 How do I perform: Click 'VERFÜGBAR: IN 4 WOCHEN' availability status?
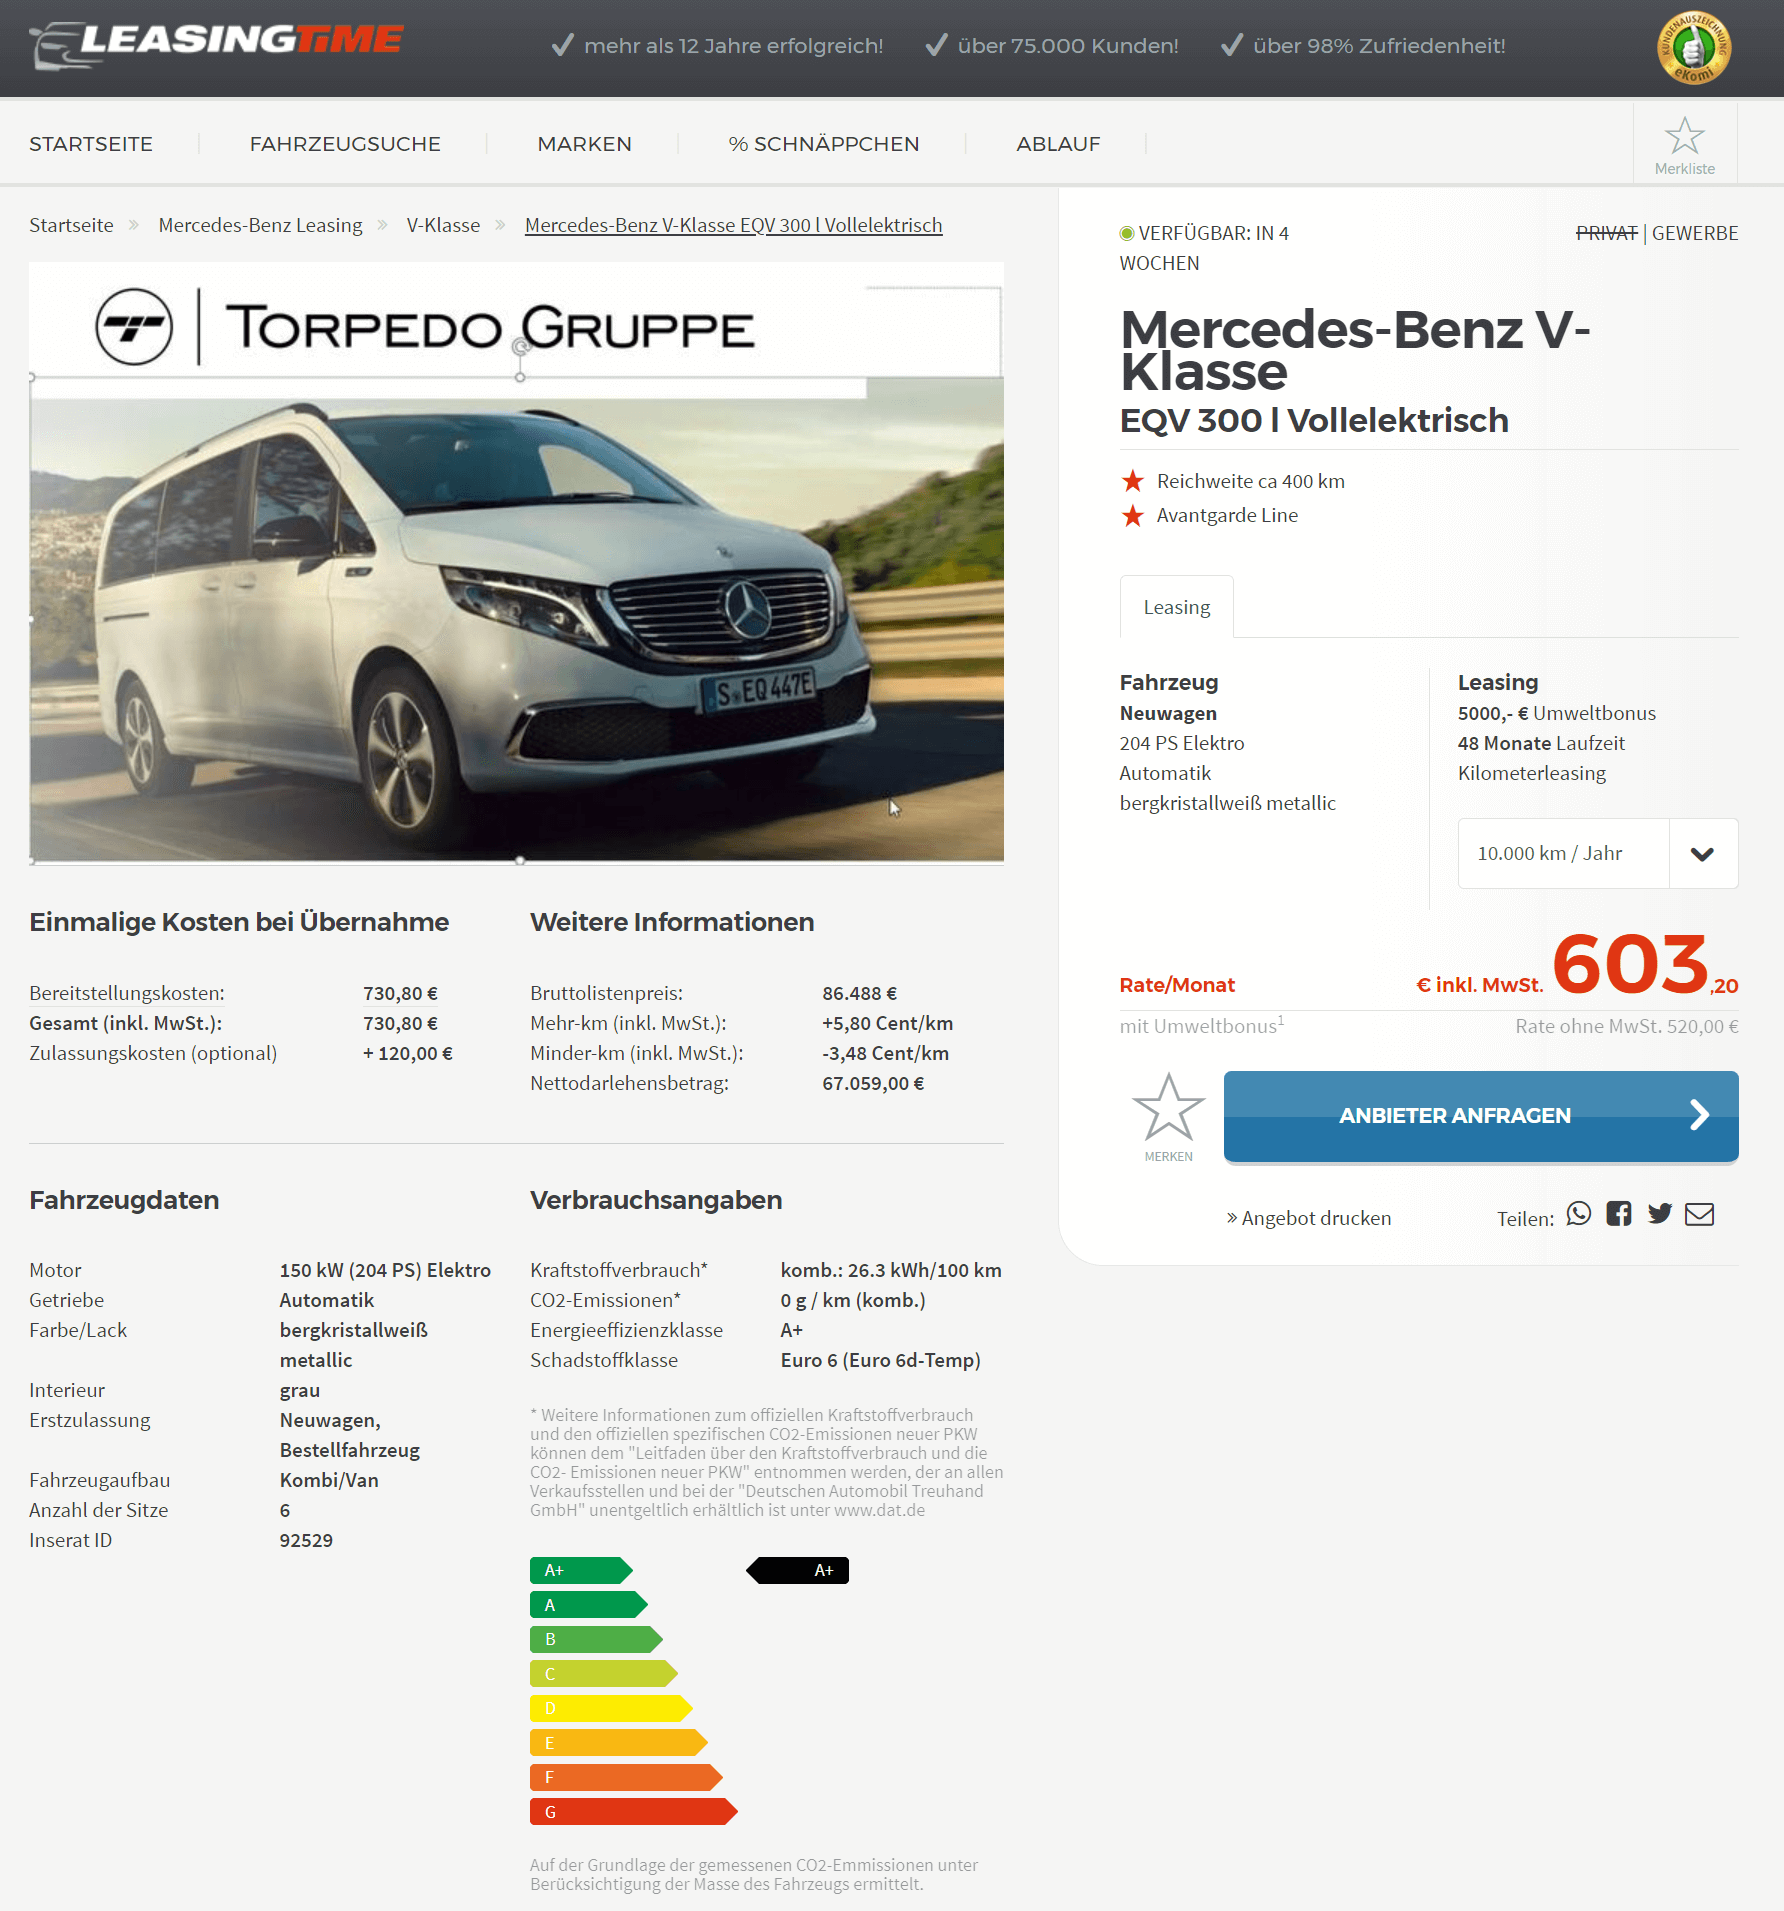tap(1204, 248)
